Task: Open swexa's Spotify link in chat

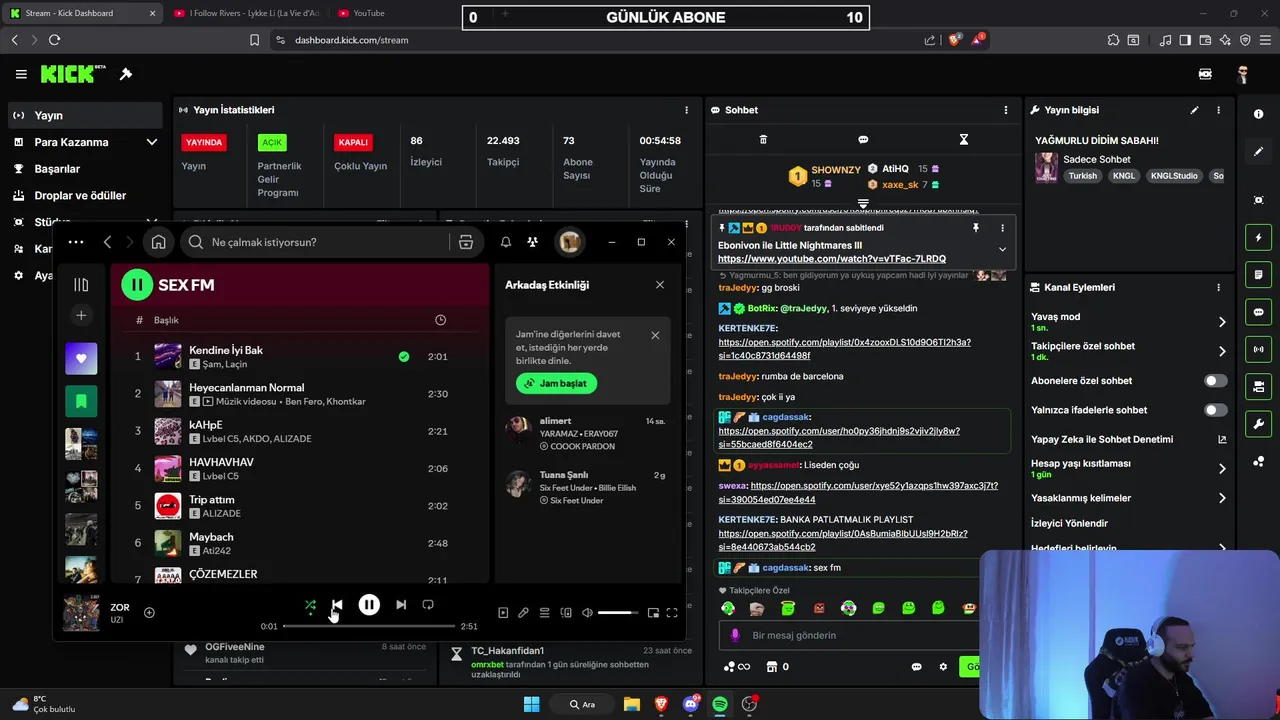Action: coord(858,492)
